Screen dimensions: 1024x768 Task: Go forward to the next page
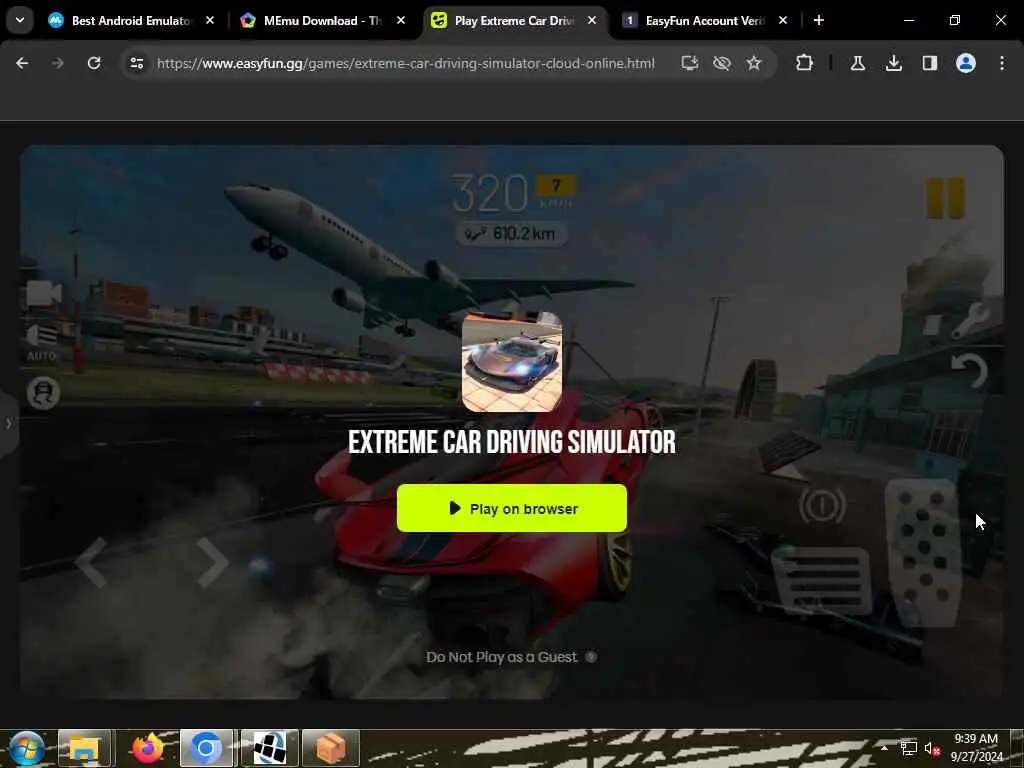coord(58,63)
